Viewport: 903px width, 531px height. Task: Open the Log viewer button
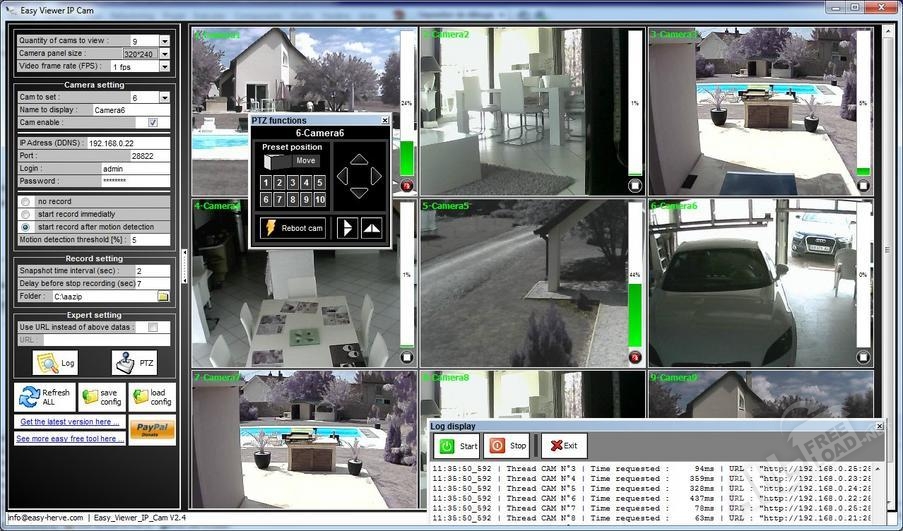click(55, 363)
